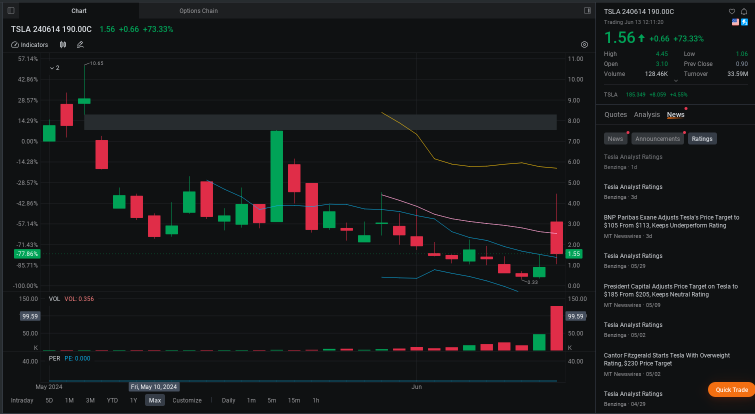Click the VOL indicator label

[54, 299]
